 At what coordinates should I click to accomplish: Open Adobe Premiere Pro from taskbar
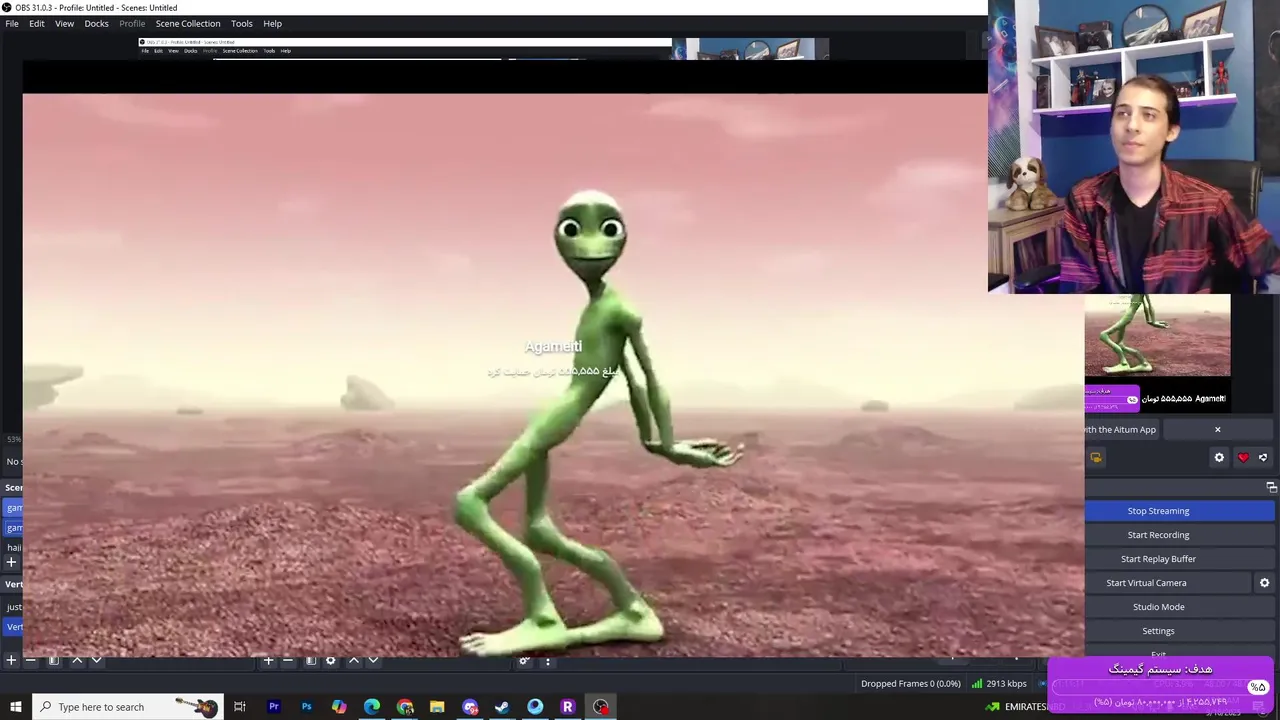coord(273,707)
